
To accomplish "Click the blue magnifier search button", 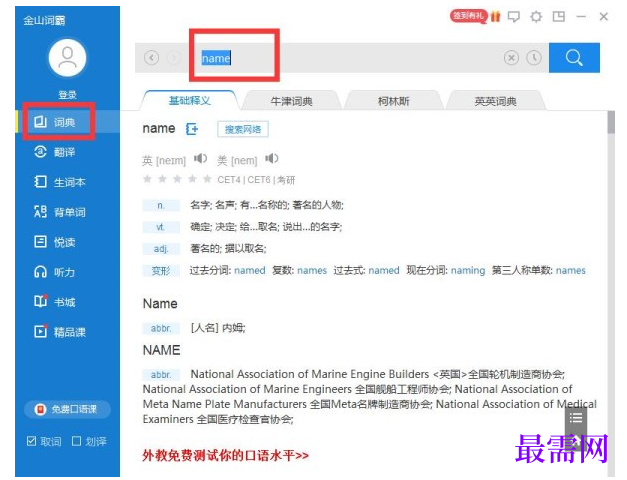I will coord(574,58).
